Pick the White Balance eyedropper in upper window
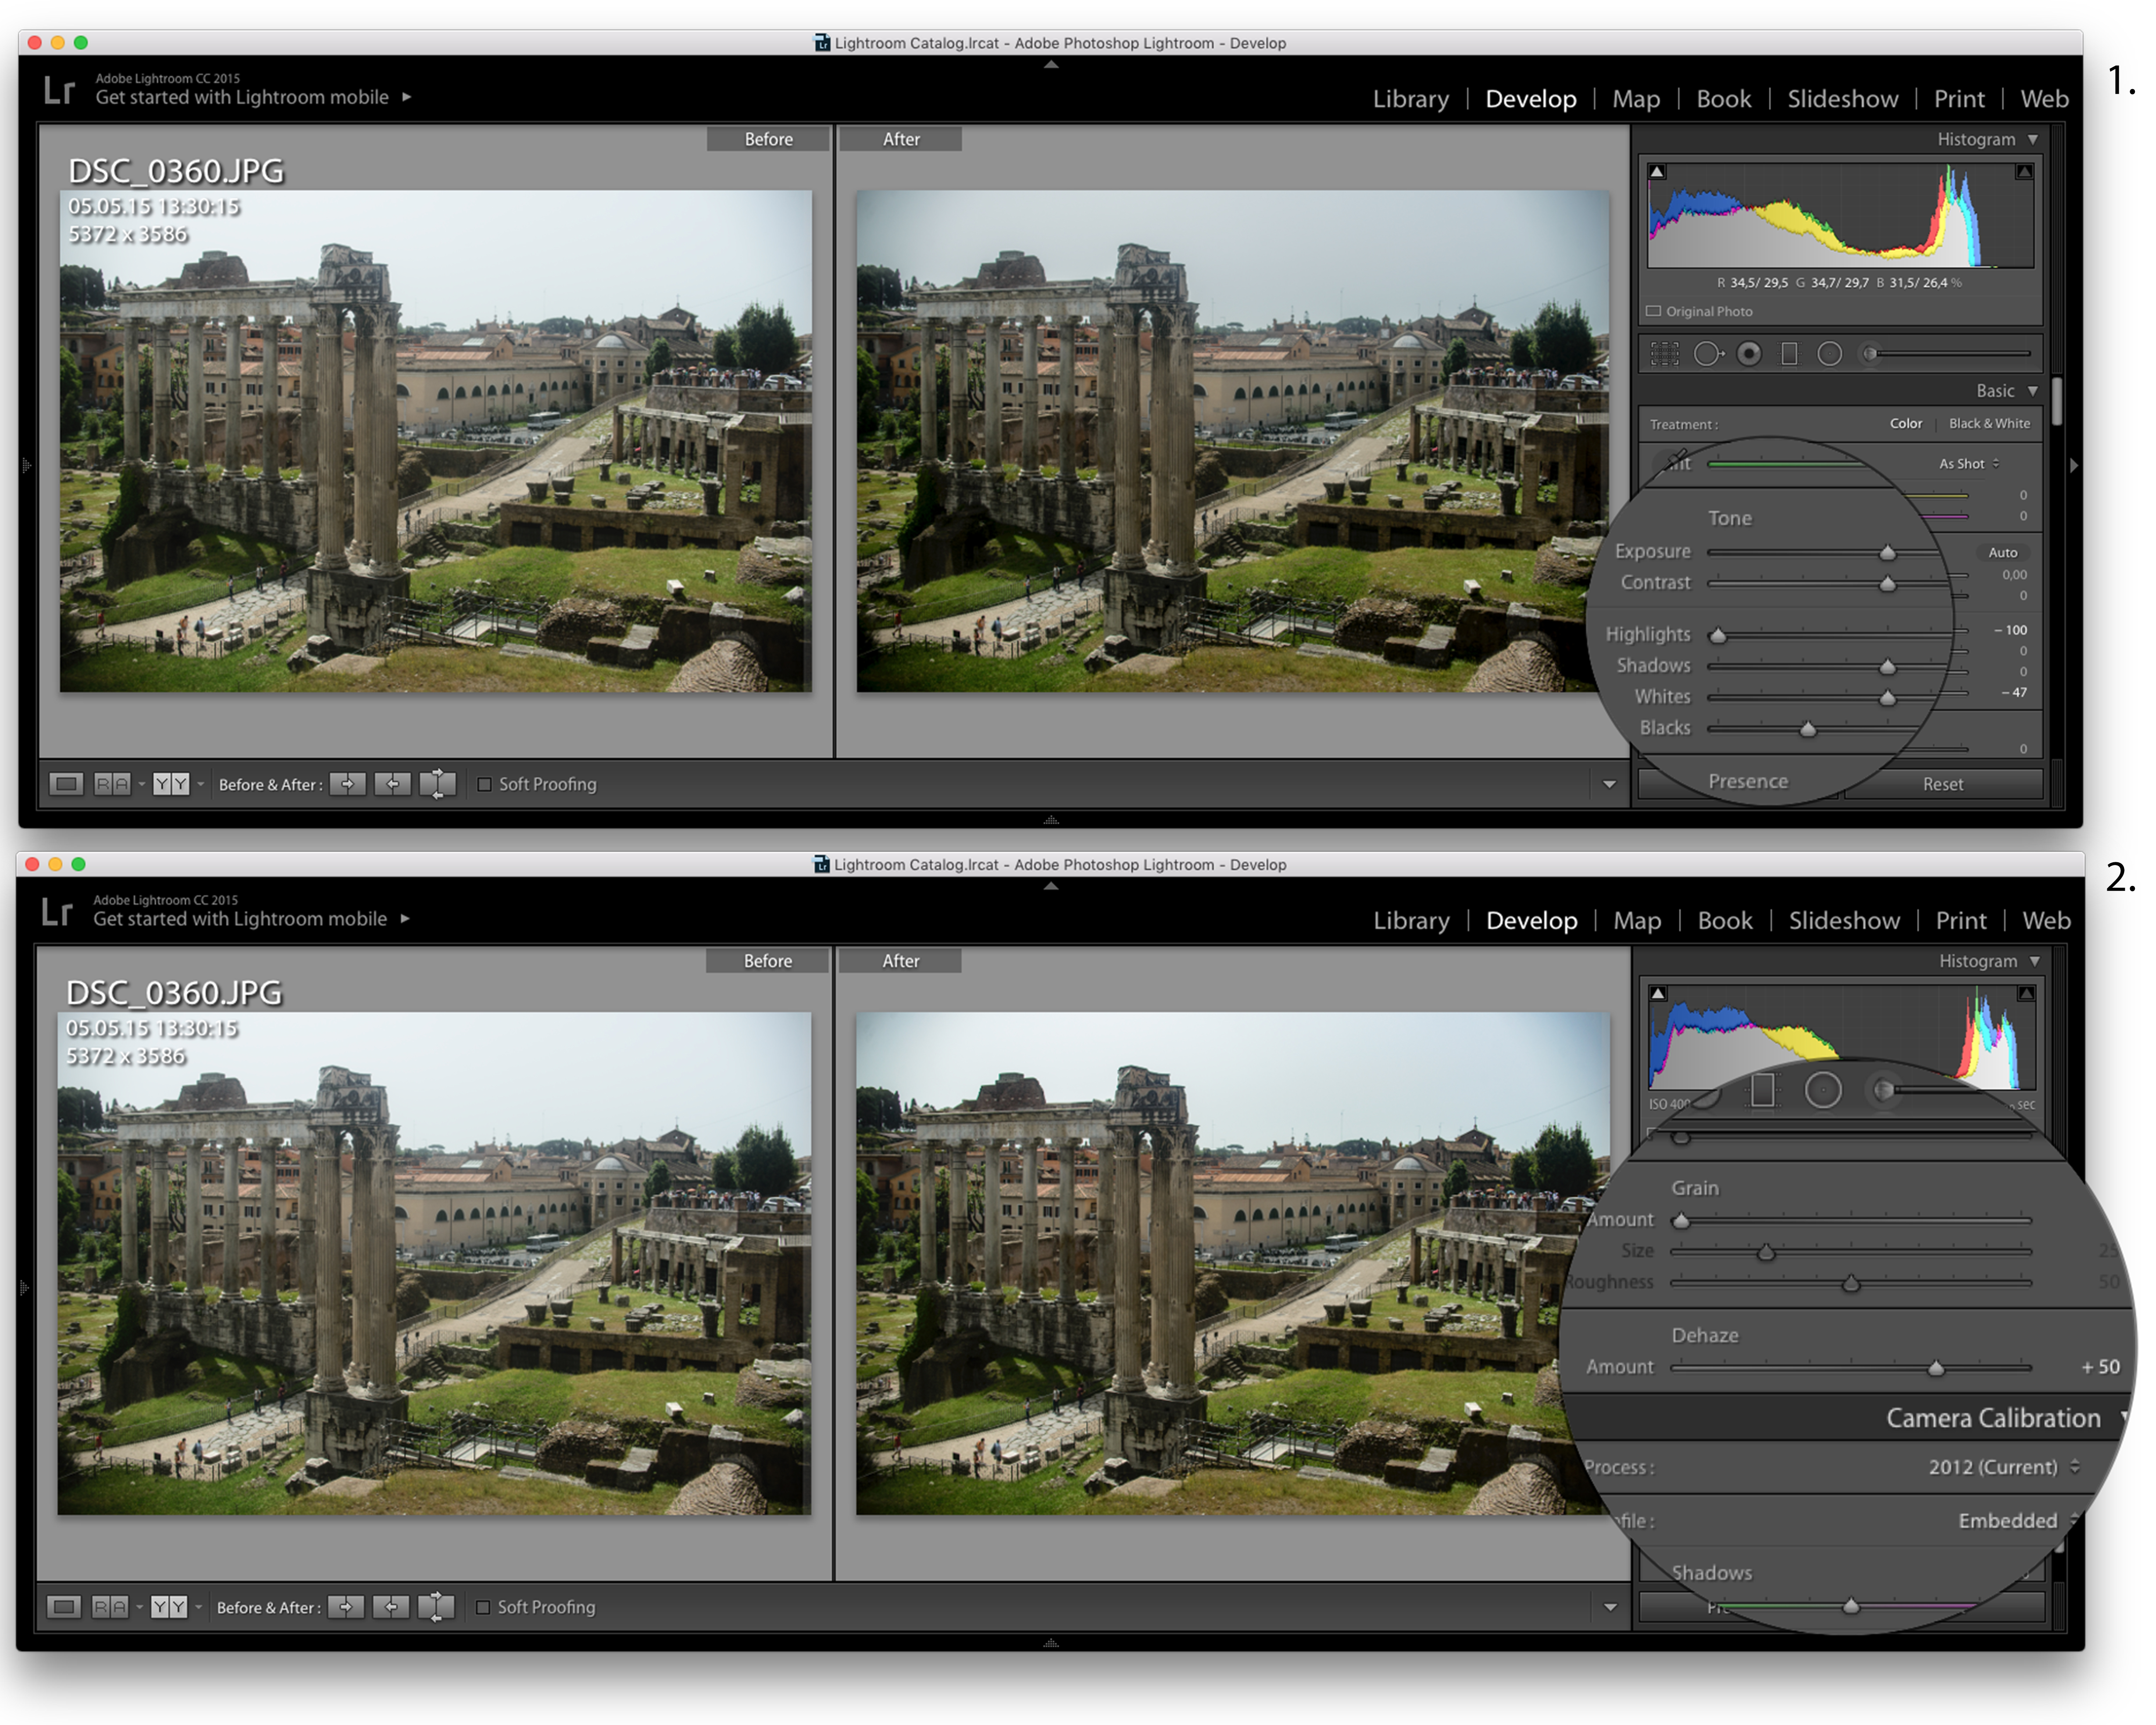The height and width of the screenshot is (1725, 2156). (1677, 461)
